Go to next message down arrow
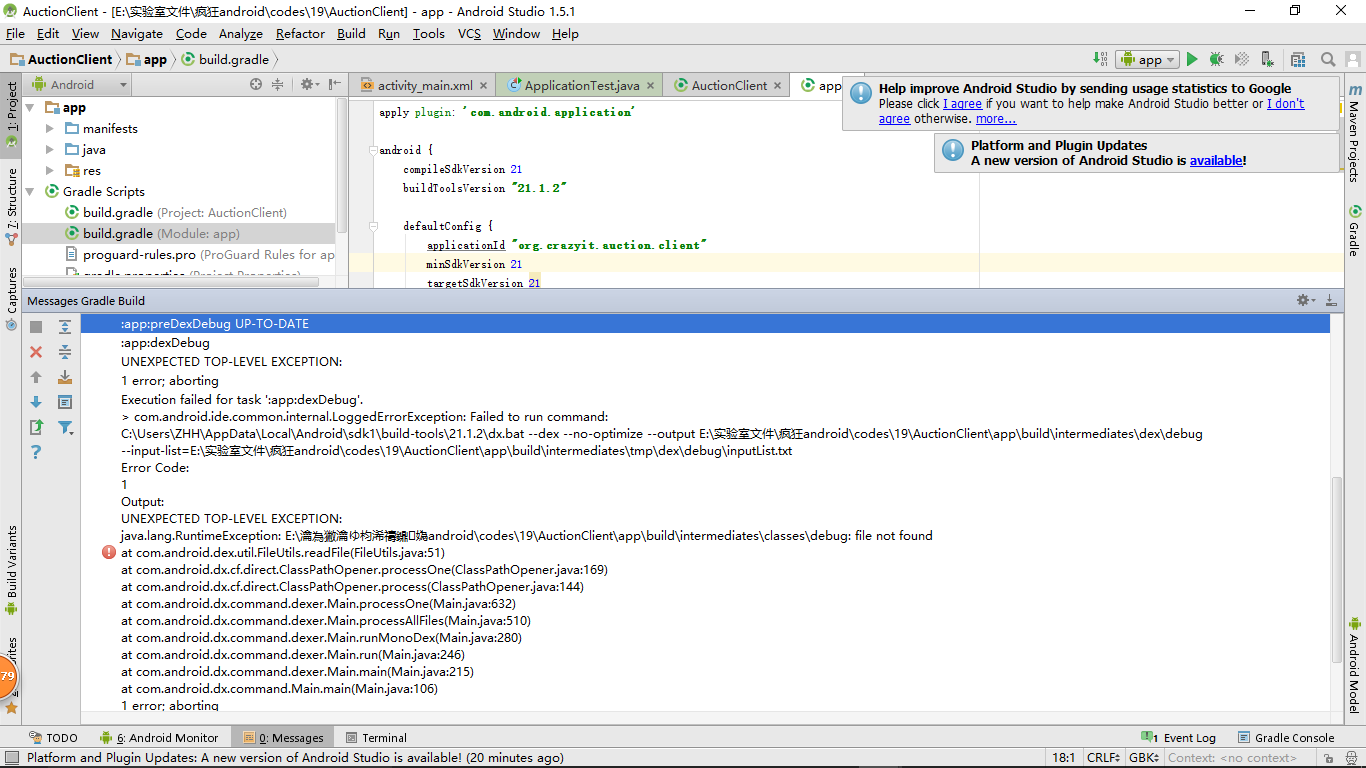 pos(36,402)
